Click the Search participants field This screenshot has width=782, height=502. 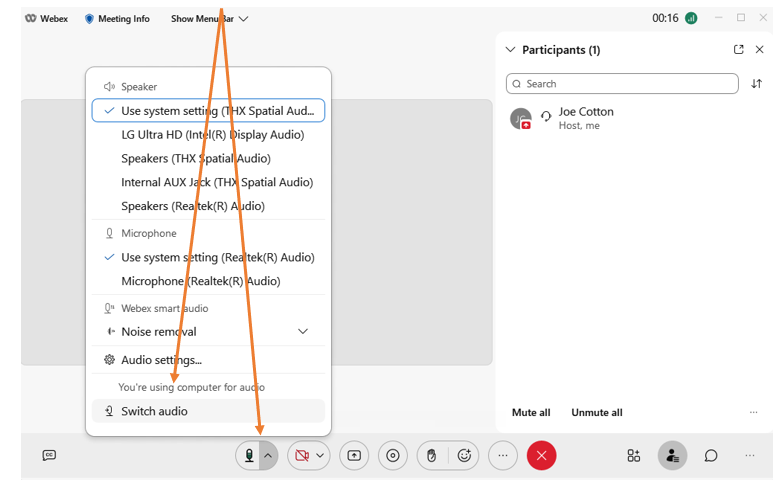[622, 84]
